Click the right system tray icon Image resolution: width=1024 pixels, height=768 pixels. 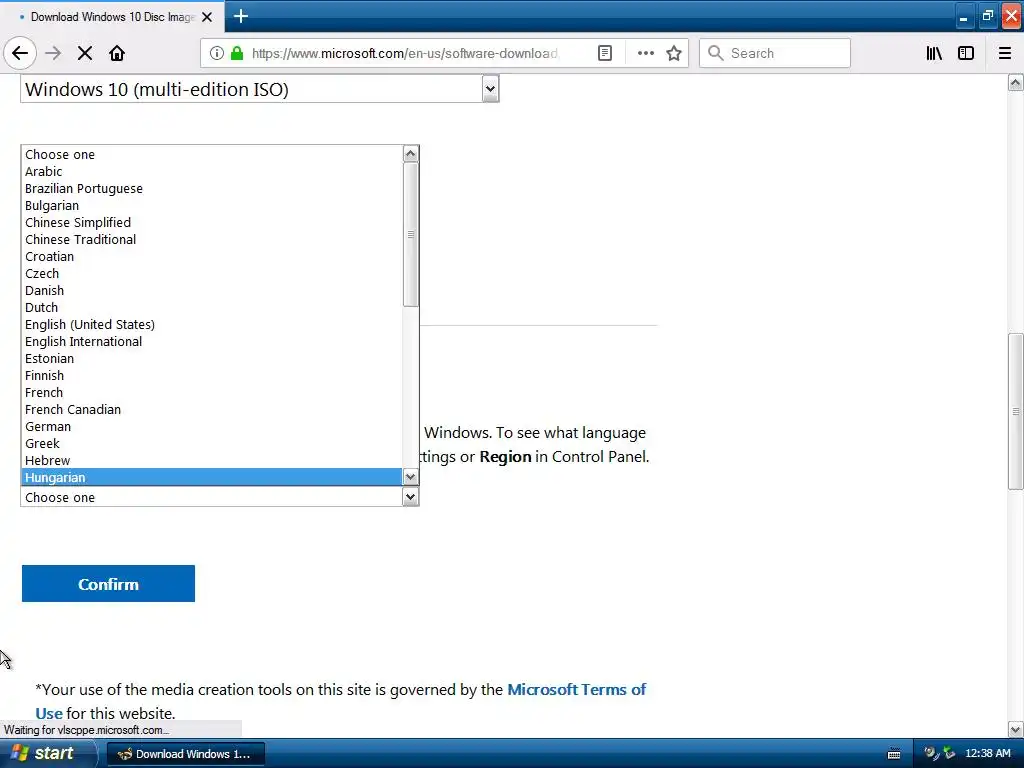[949, 754]
